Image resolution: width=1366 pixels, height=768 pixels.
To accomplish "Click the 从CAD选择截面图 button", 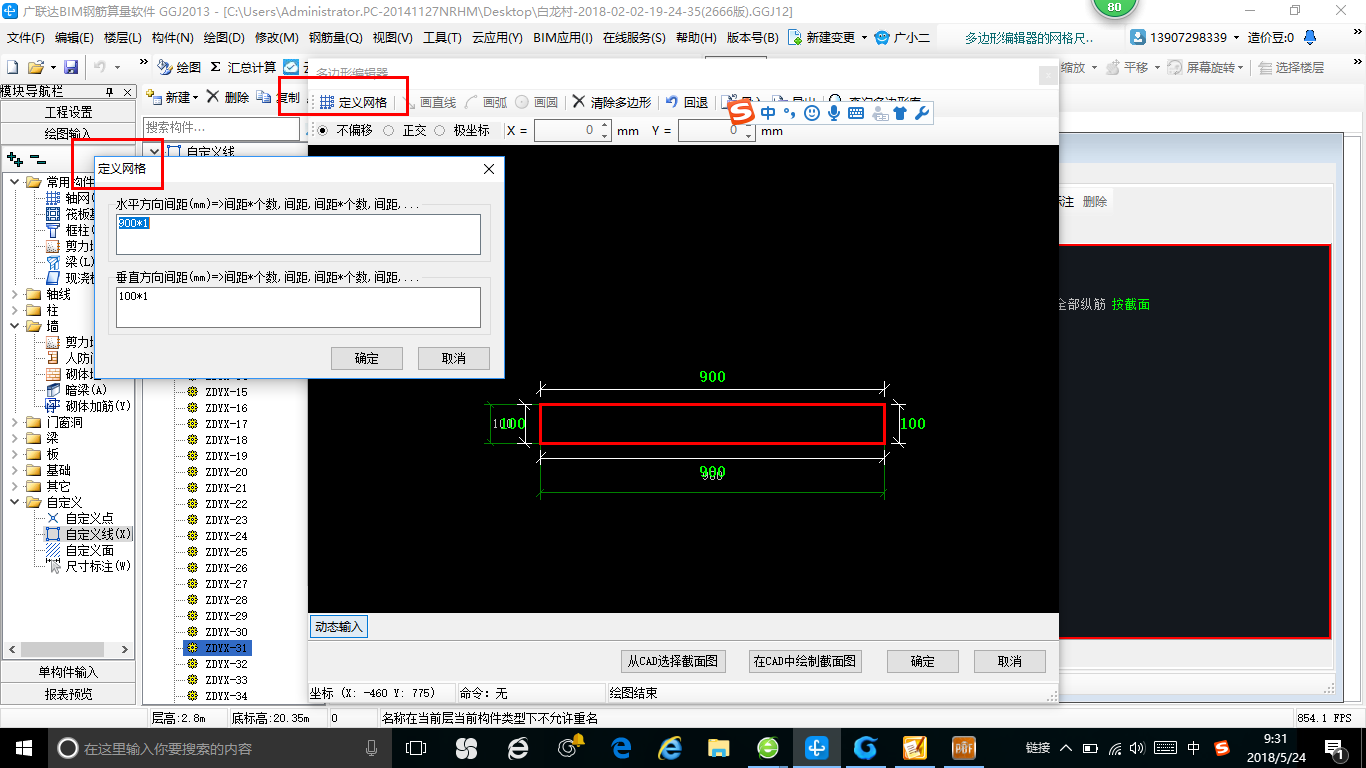I will click(672, 661).
